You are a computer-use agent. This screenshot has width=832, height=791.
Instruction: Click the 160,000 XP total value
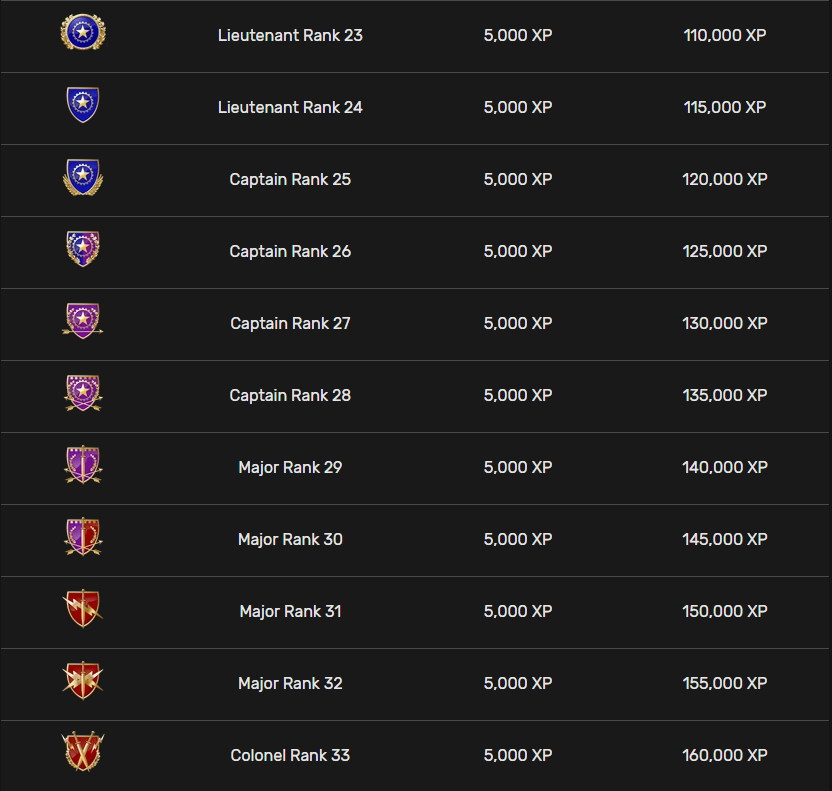pyautogui.click(x=725, y=756)
